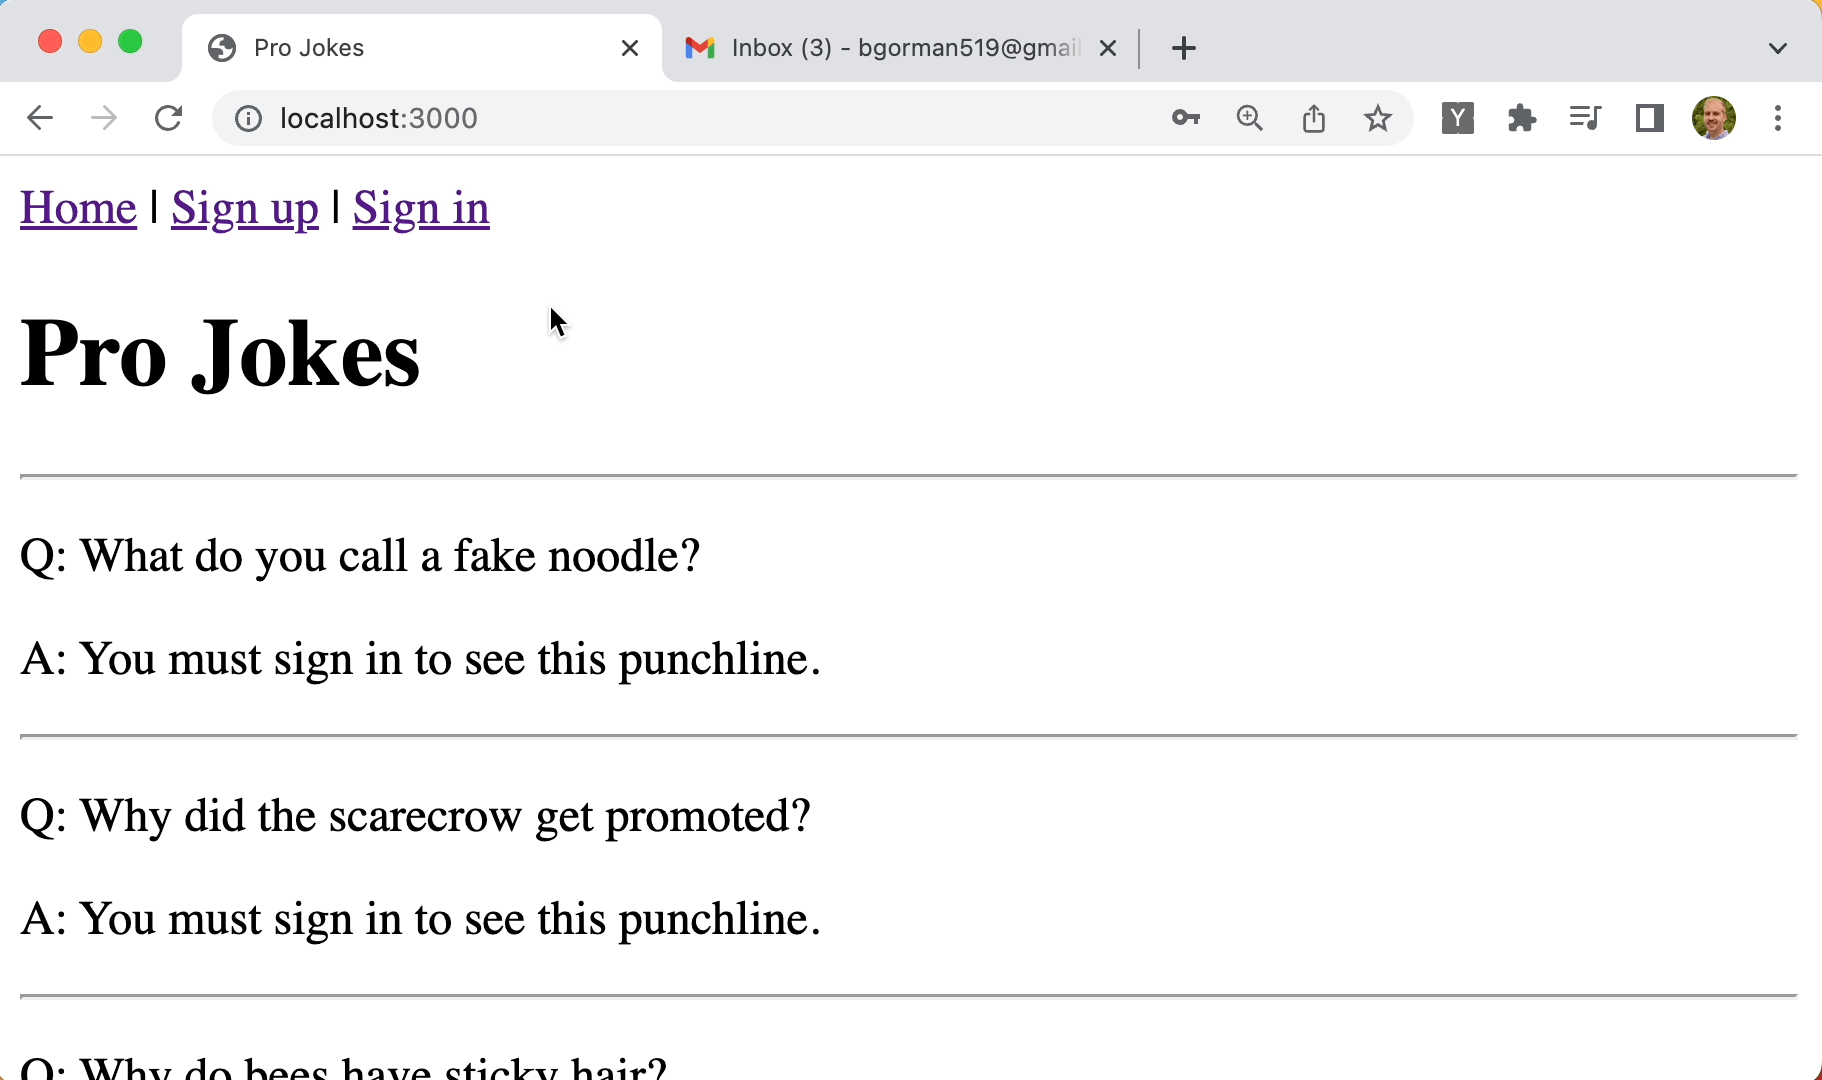
Task: Open the Chrome three-dot menu
Action: coord(1778,118)
